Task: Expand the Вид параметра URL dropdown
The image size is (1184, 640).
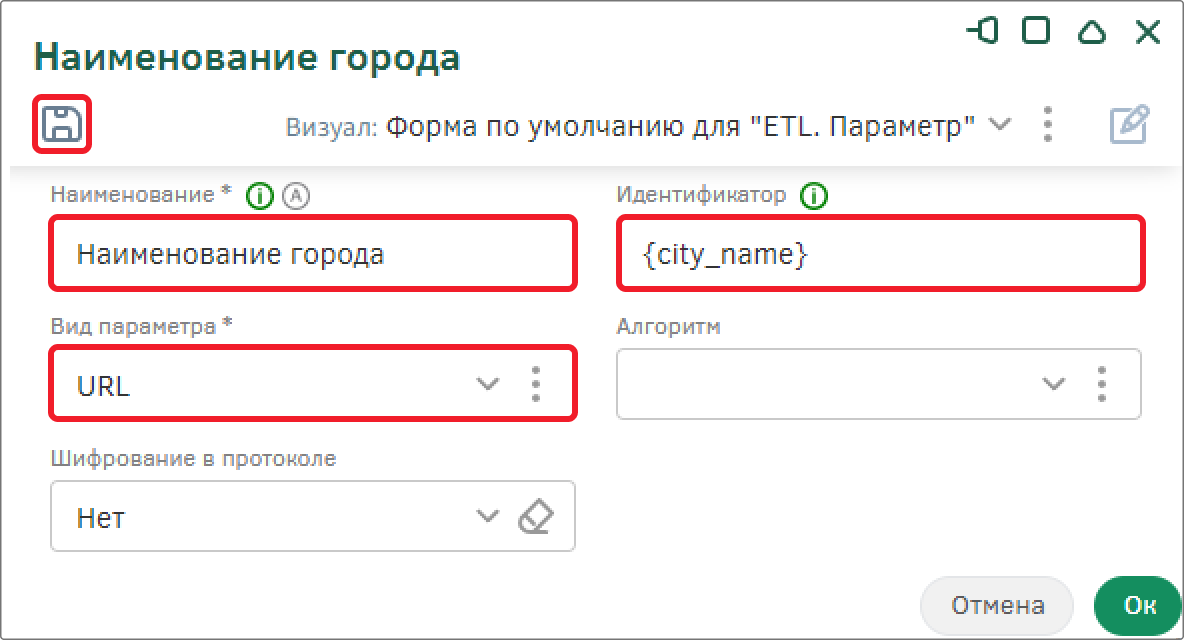Action: (487, 384)
